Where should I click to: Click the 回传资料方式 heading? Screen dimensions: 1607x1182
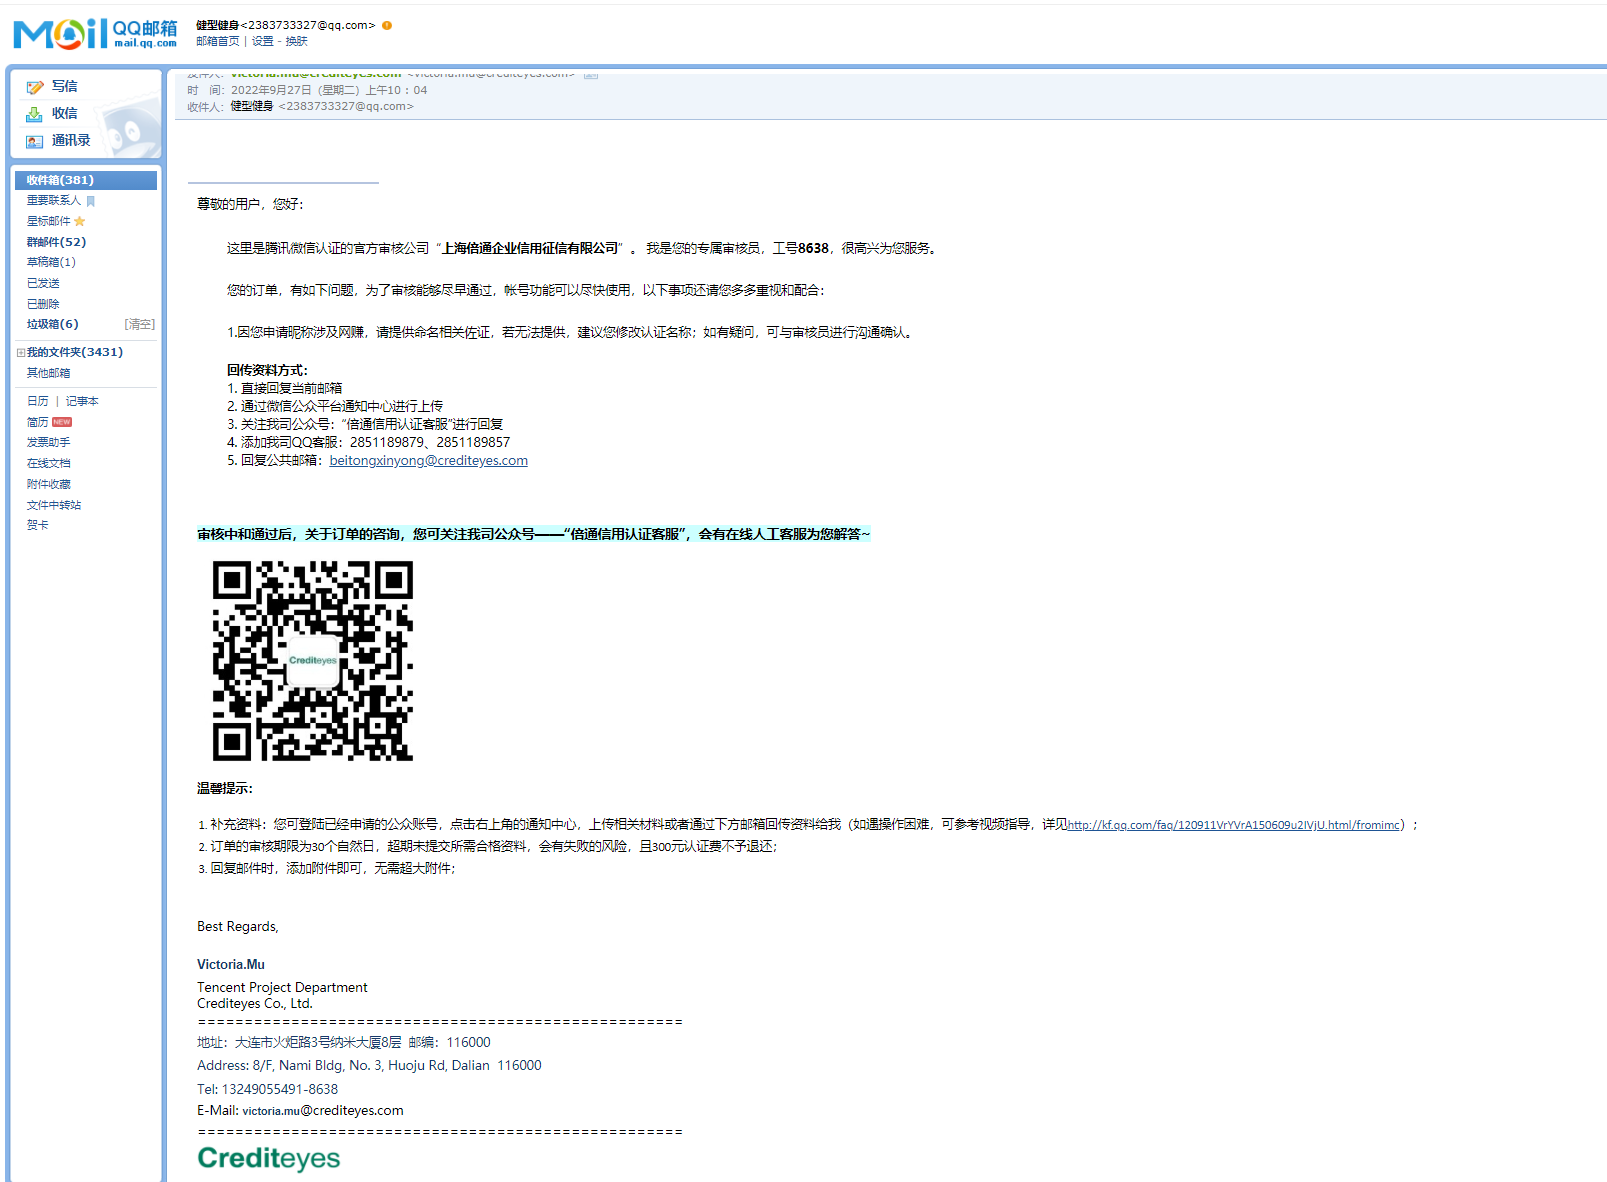pos(268,371)
